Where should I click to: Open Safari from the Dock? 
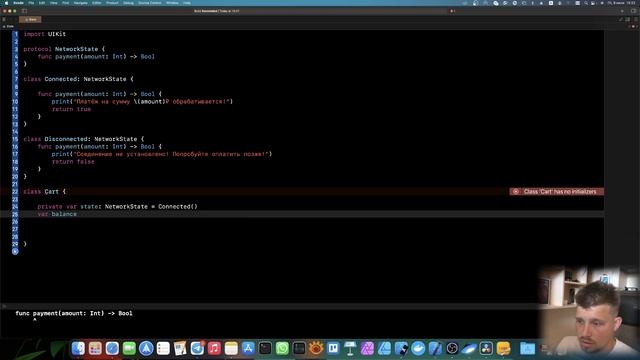[112, 348]
